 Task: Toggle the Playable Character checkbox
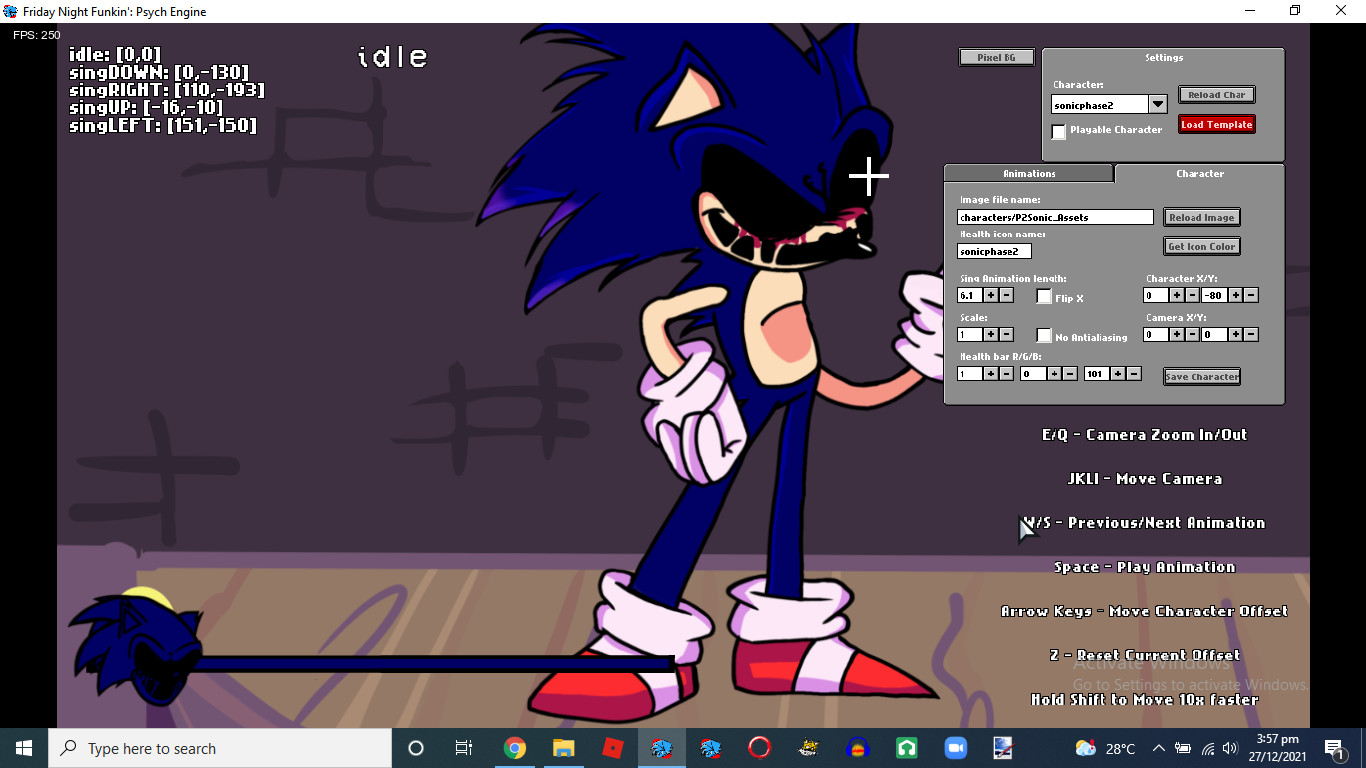[1059, 131]
